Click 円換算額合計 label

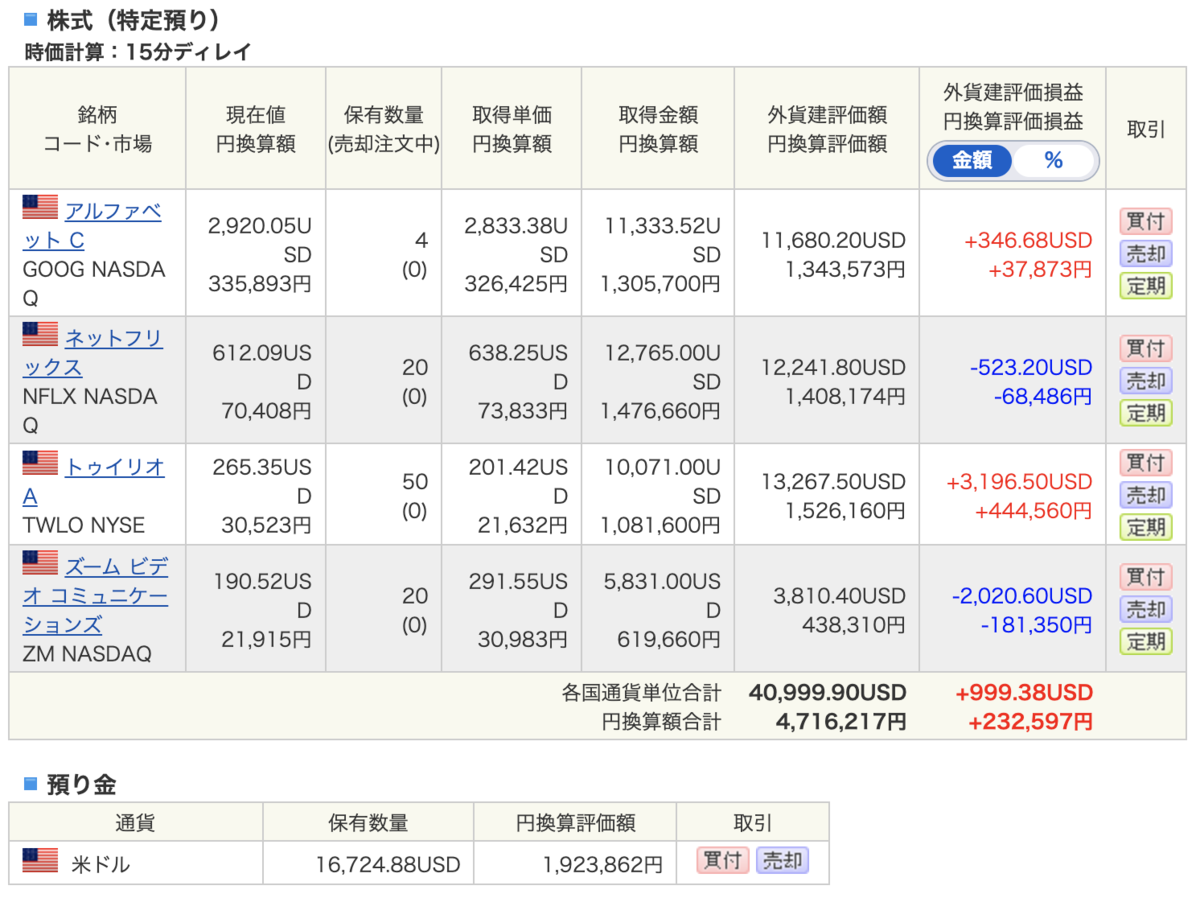661,721
